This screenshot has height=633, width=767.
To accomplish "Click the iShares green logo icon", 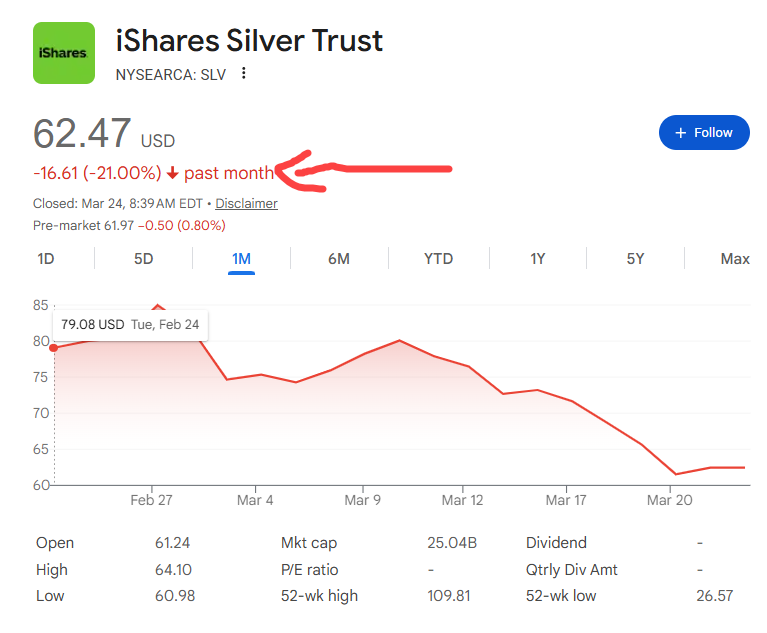I will [x=64, y=52].
